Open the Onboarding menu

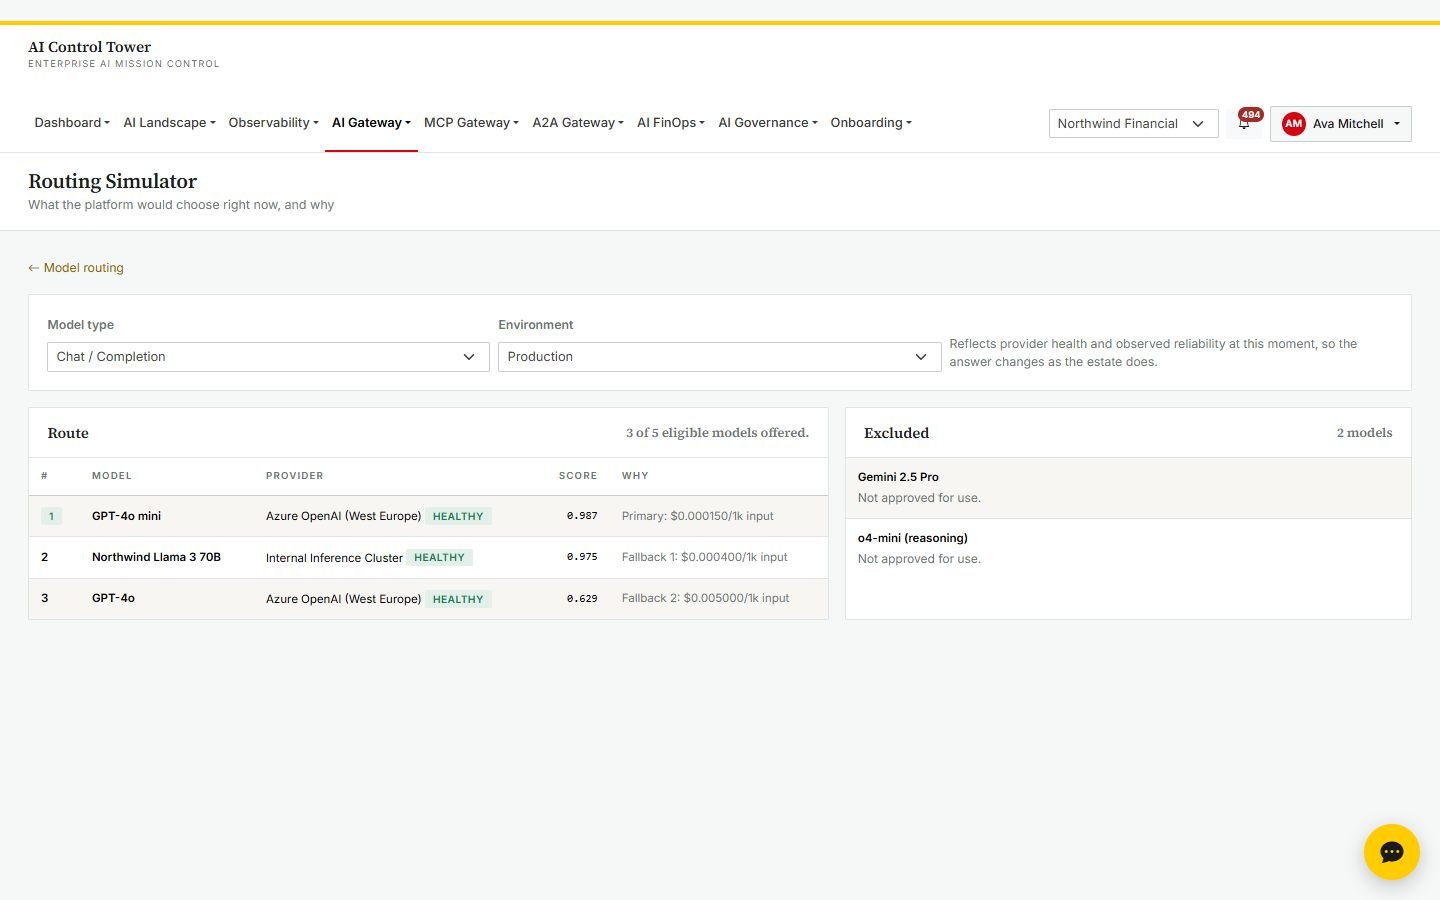click(x=871, y=123)
